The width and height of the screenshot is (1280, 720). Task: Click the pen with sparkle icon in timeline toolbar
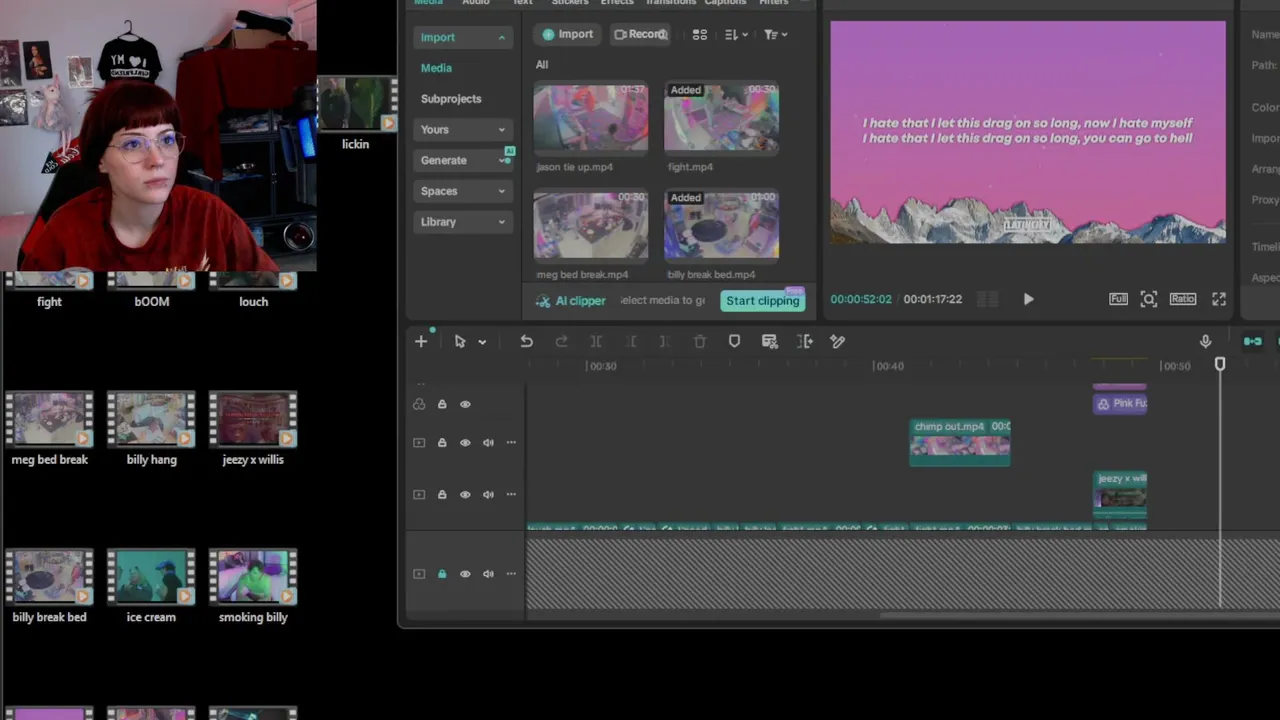[x=838, y=342]
